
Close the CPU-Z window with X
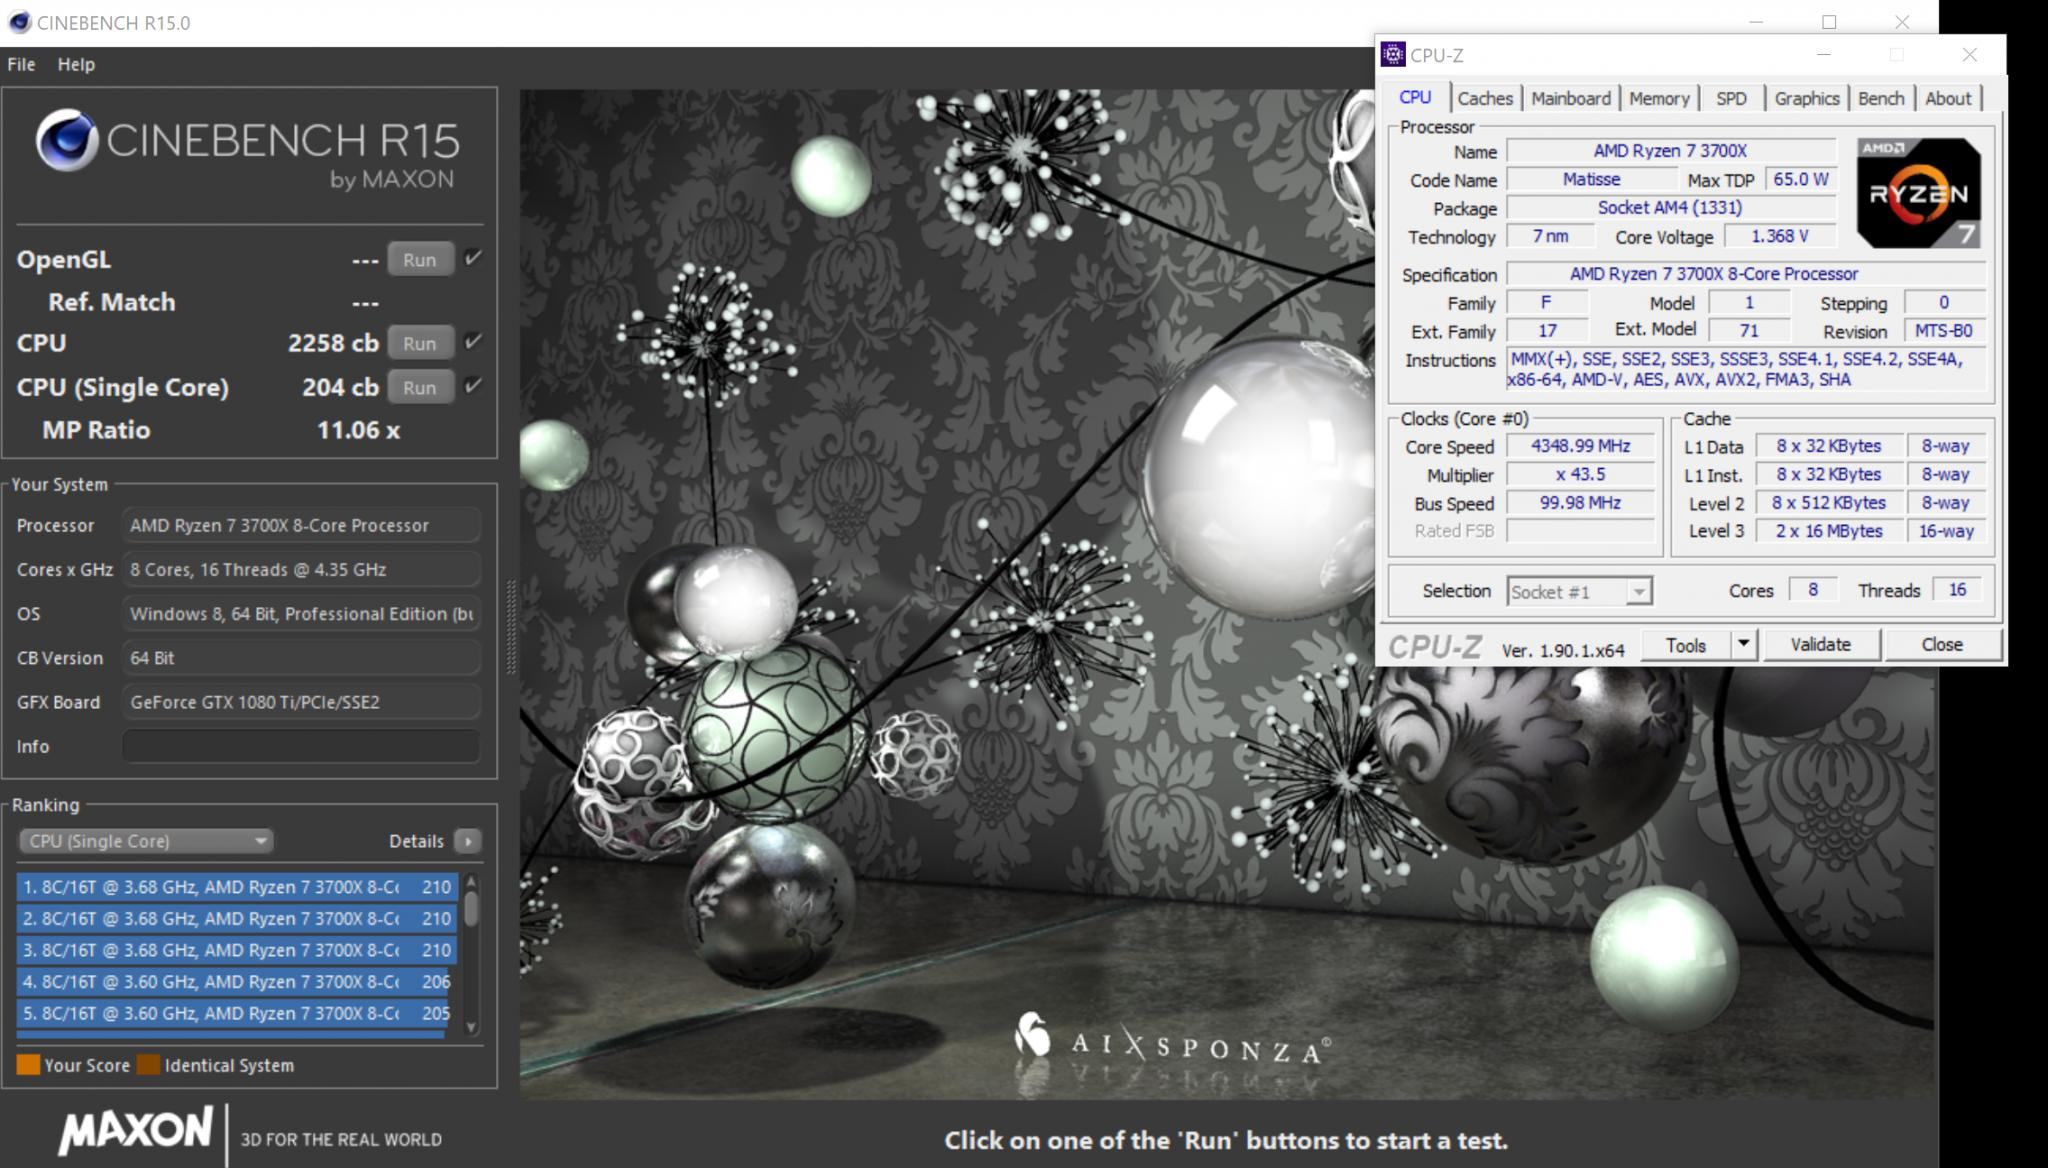tap(1969, 55)
